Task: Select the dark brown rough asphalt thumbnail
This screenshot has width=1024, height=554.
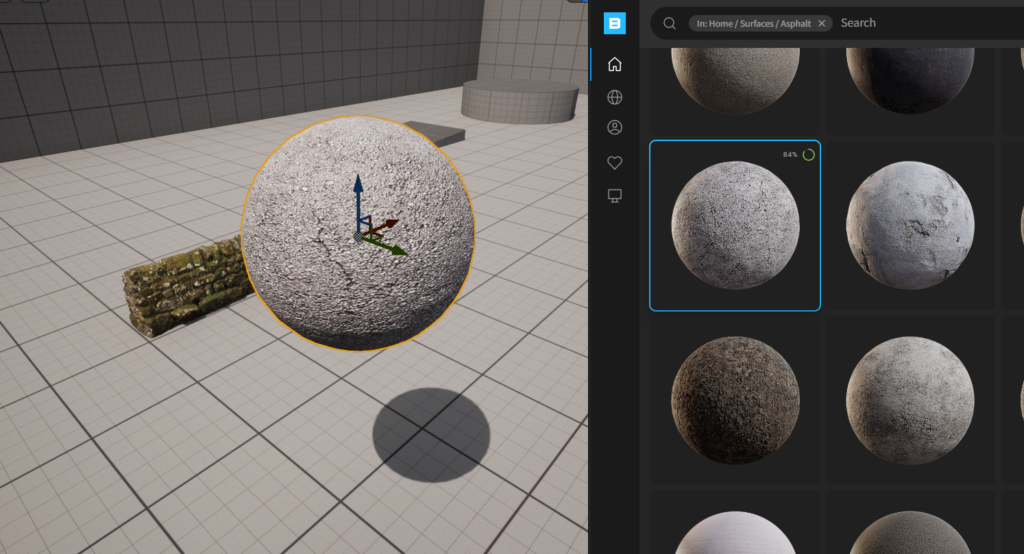Action: click(x=735, y=400)
